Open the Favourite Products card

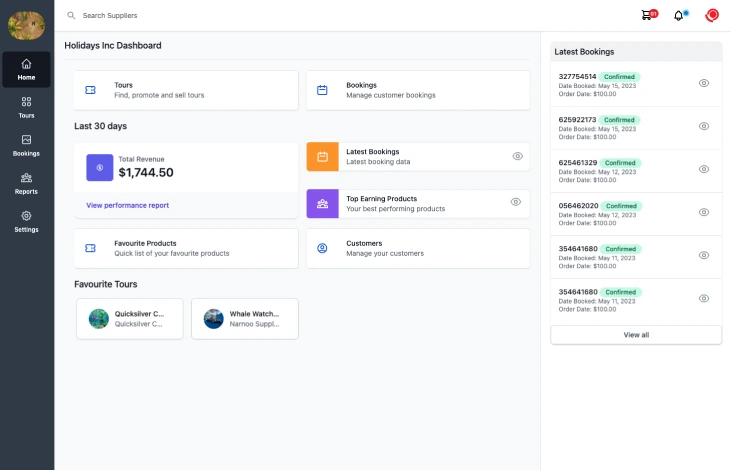pyautogui.click(x=186, y=248)
